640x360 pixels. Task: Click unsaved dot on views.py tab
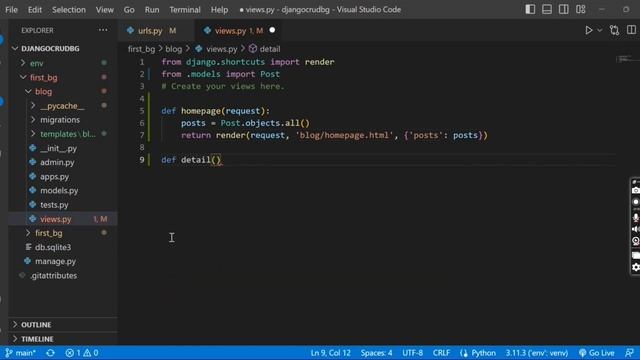[272, 30]
